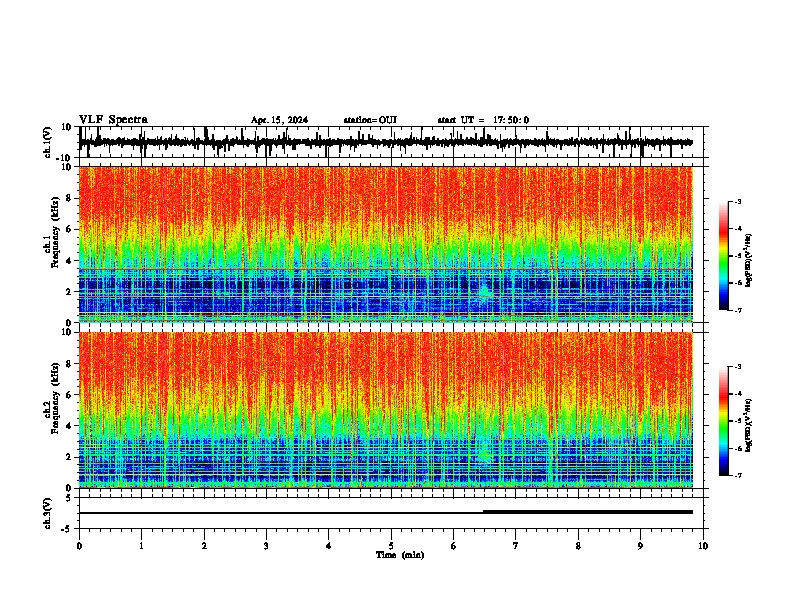
Task: Click the "Time (min)" axis label
Action: (400, 555)
